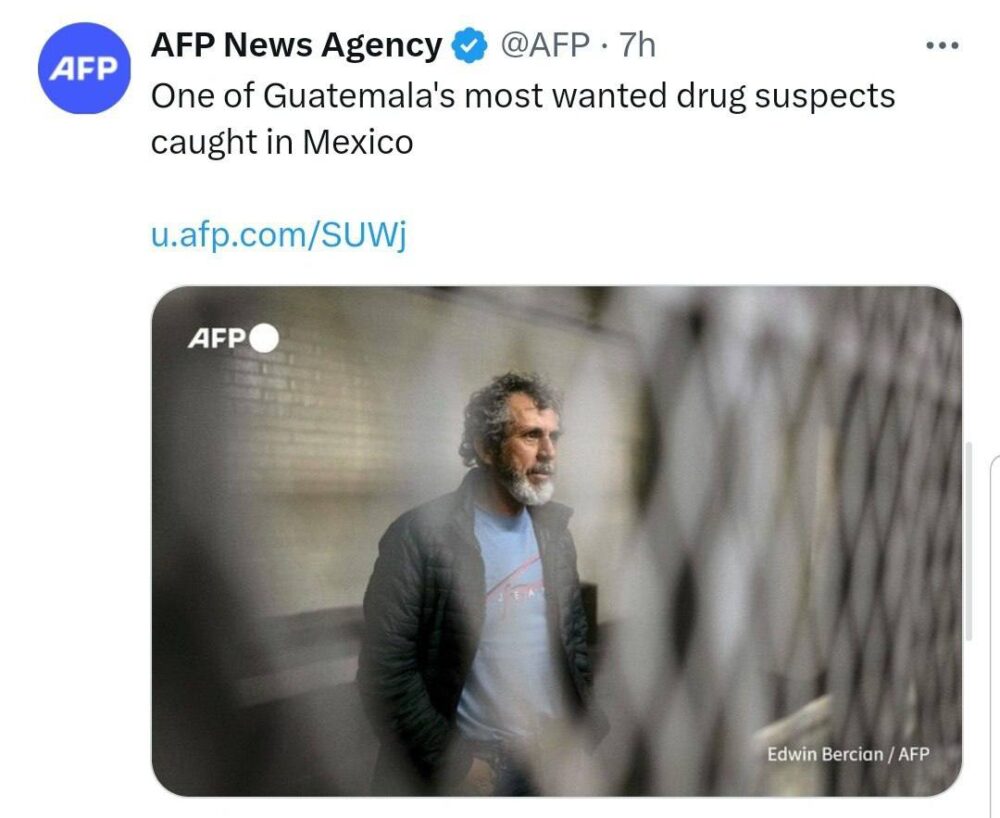Click the AFP watermark logo on photo
This screenshot has width=1000, height=818.
tap(217, 339)
